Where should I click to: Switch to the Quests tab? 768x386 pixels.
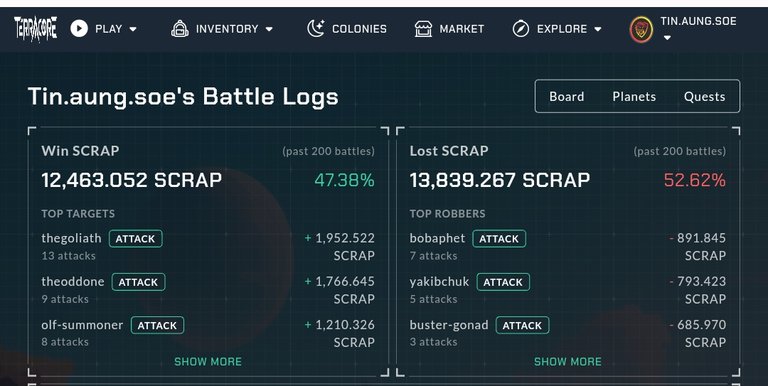(704, 96)
